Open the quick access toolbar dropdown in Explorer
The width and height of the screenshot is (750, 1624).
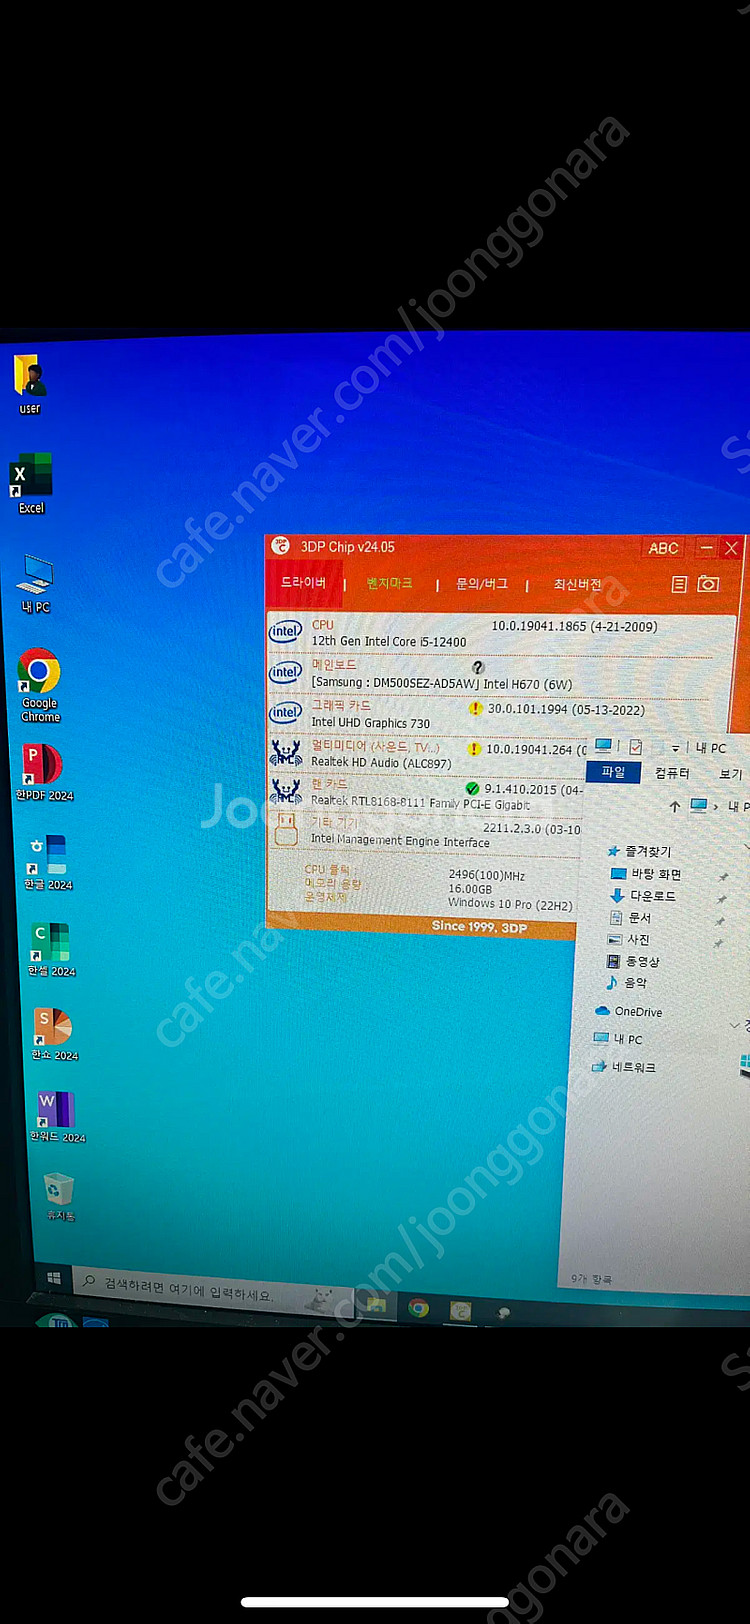point(675,748)
